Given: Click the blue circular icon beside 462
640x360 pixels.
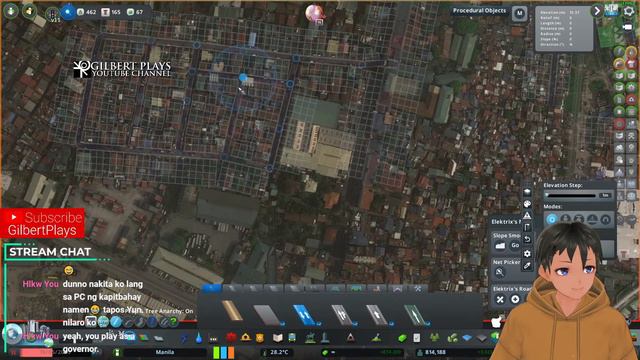Looking at the screenshot, I should pos(68,12).
